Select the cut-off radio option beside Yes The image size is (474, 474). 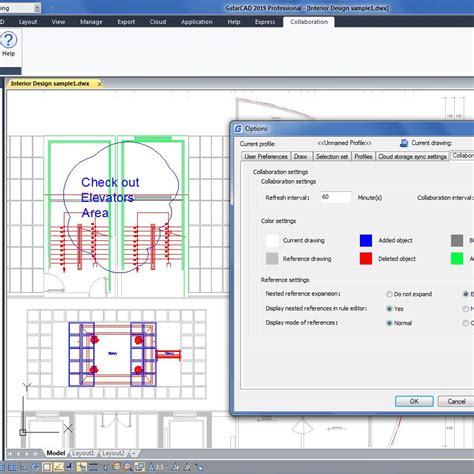tap(466, 309)
